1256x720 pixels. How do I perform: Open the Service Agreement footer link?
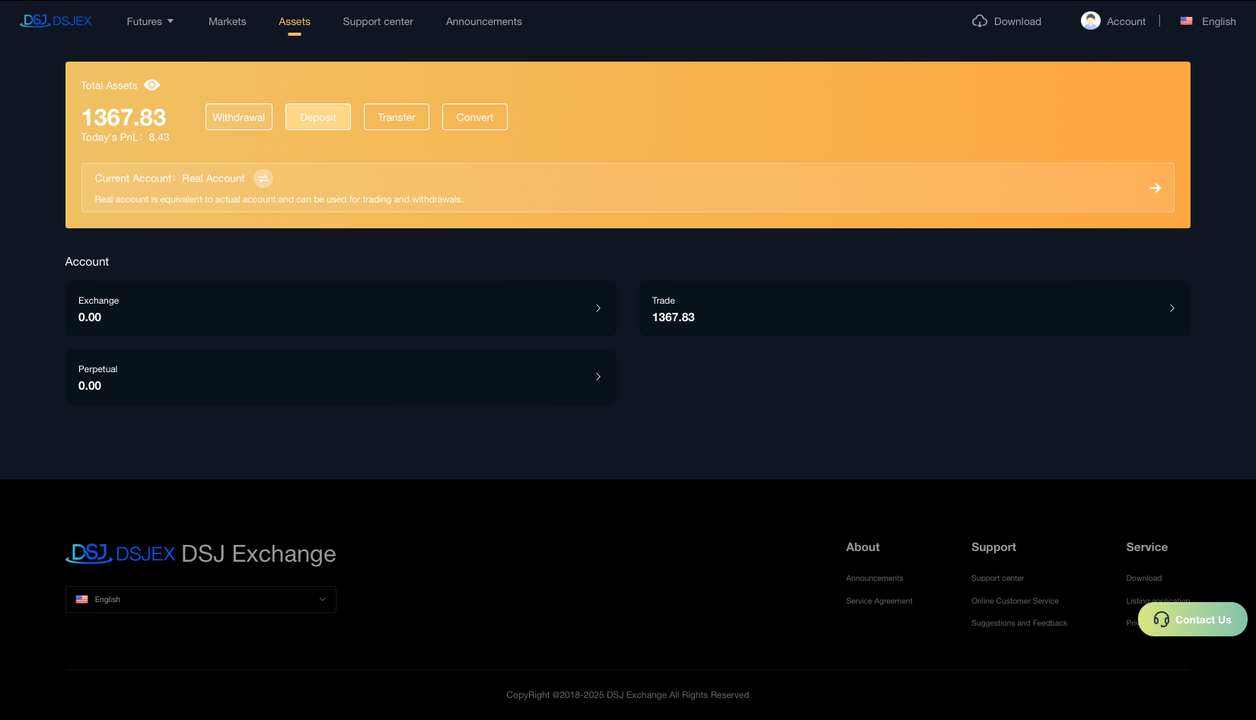pyautogui.click(x=879, y=601)
